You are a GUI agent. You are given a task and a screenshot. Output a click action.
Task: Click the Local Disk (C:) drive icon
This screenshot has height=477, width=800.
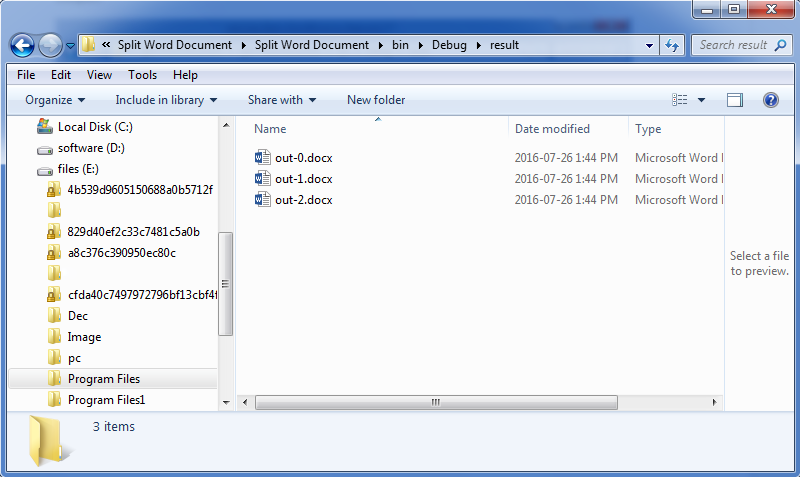(x=45, y=127)
